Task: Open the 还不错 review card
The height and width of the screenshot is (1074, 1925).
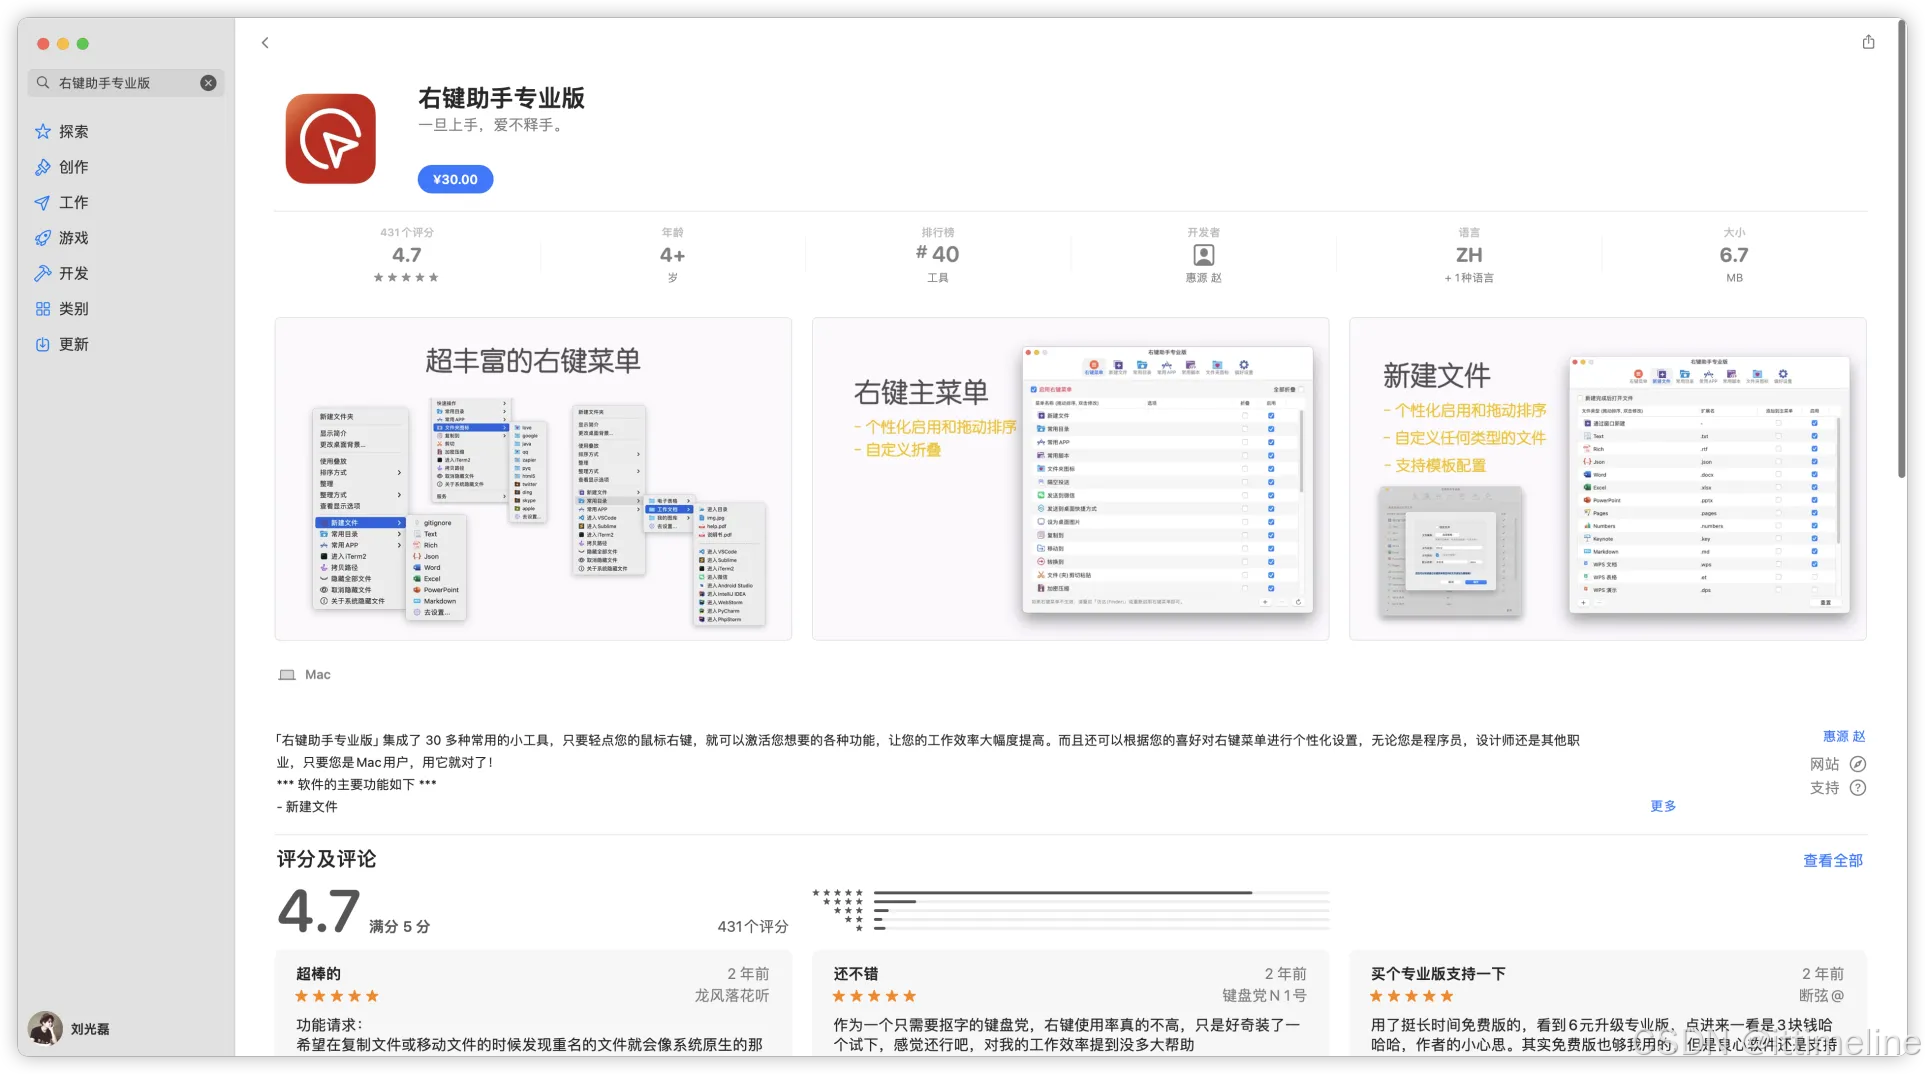Action: click(1070, 1003)
